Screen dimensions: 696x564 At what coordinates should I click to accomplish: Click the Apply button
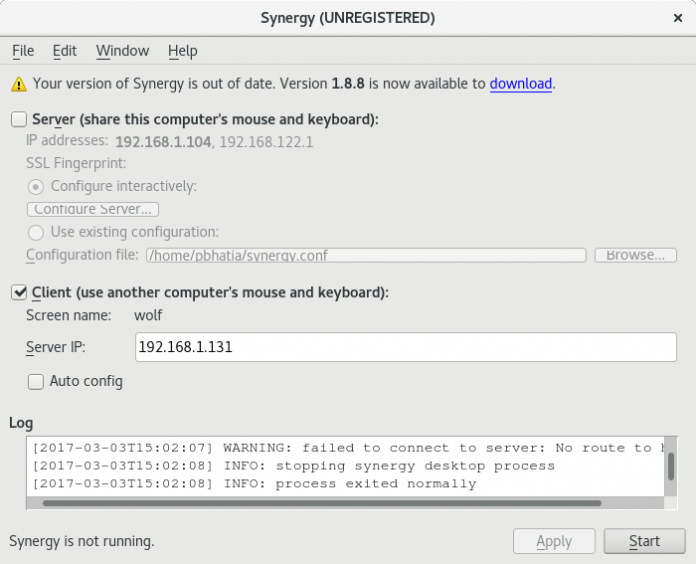554,541
